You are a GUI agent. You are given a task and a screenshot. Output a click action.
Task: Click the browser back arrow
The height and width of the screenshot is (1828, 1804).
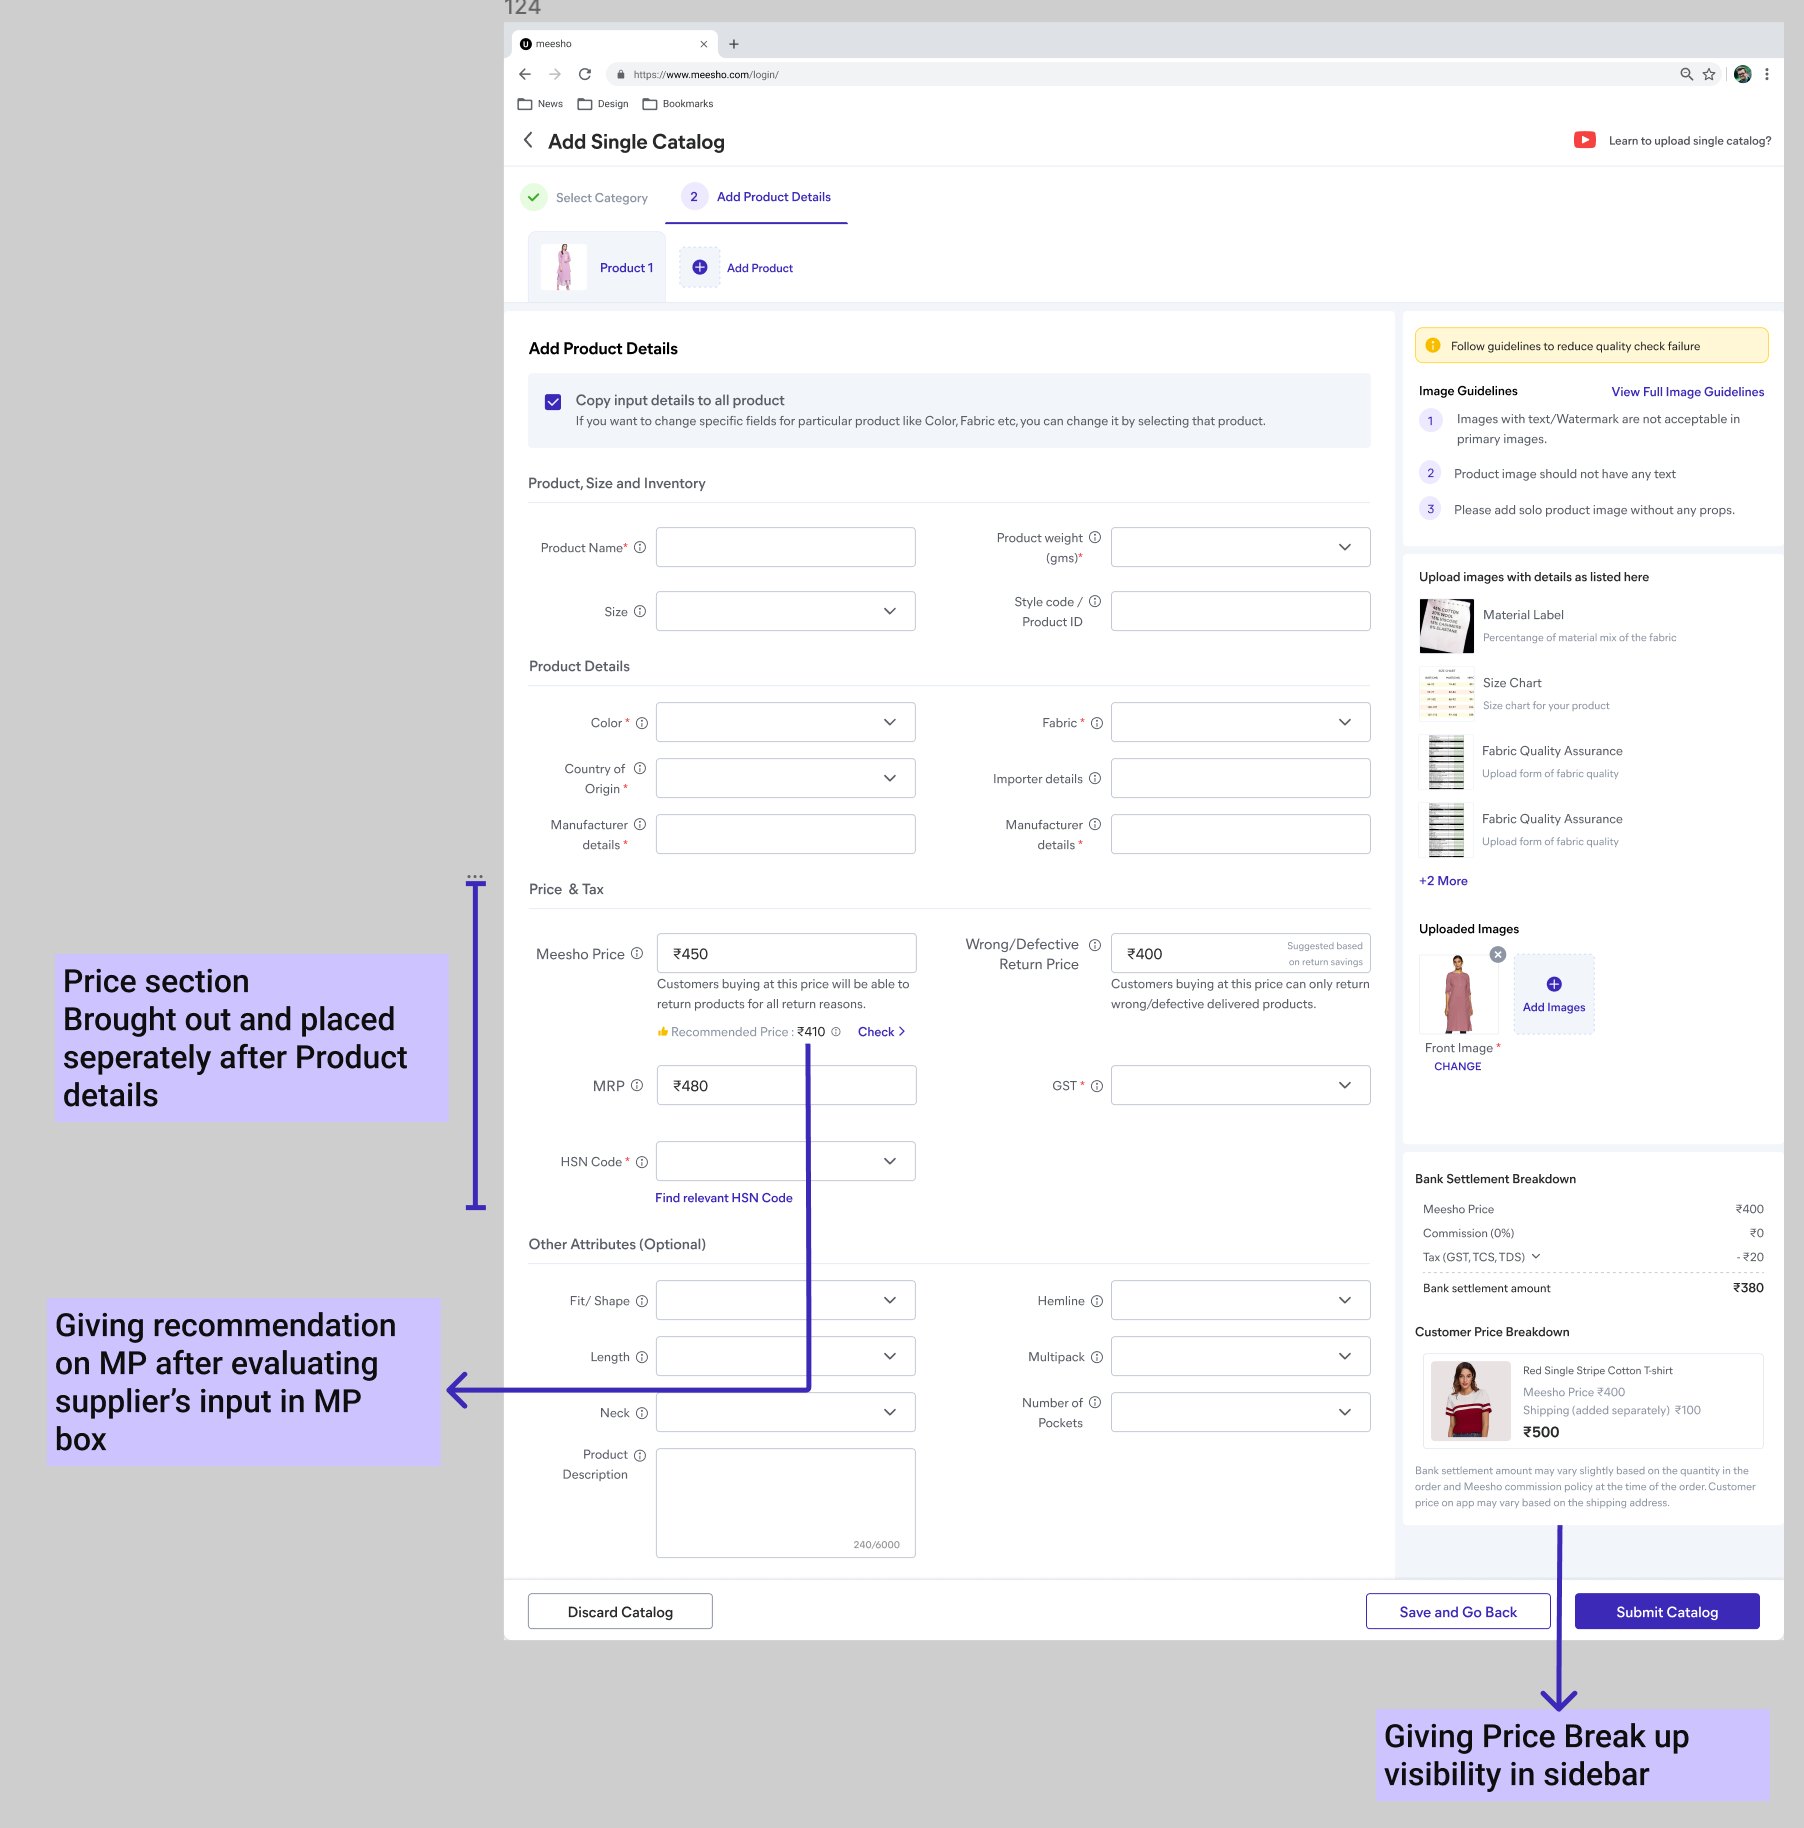pyautogui.click(x=525, y=74)
